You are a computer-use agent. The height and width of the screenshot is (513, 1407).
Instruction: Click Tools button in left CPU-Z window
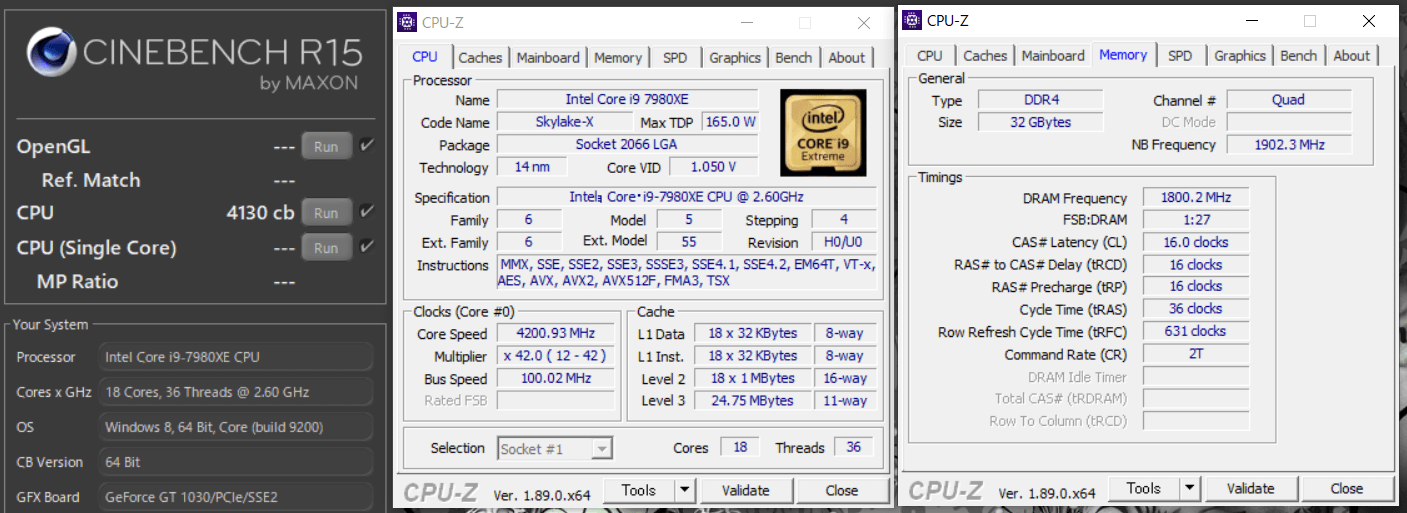click(638, 490)
